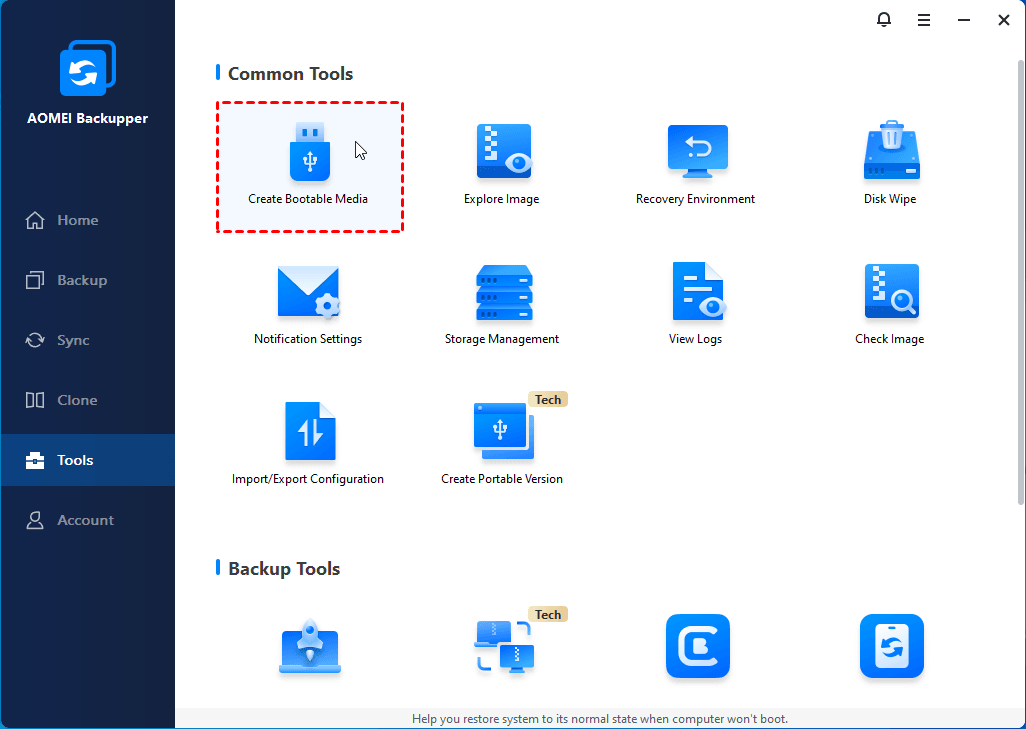Click the notification bell icon
This screenshot has height=729, width=1026.
click(x=883, y=20)
